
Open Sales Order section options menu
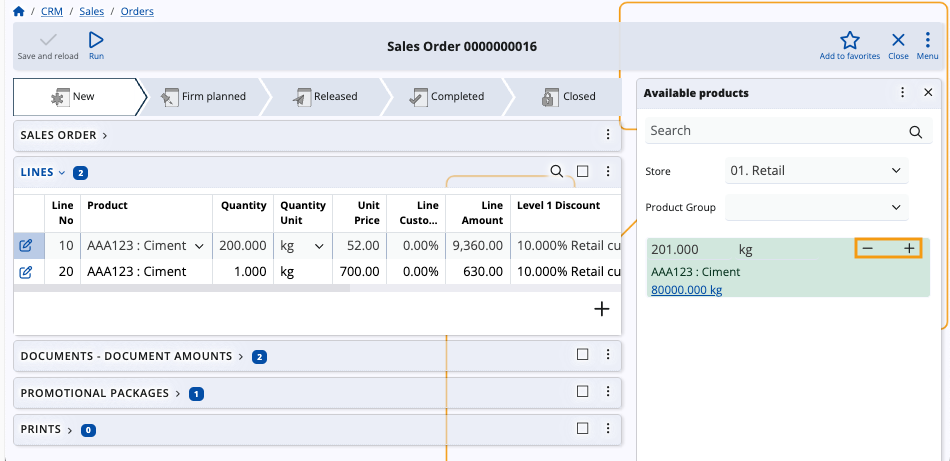coord(608,135)
